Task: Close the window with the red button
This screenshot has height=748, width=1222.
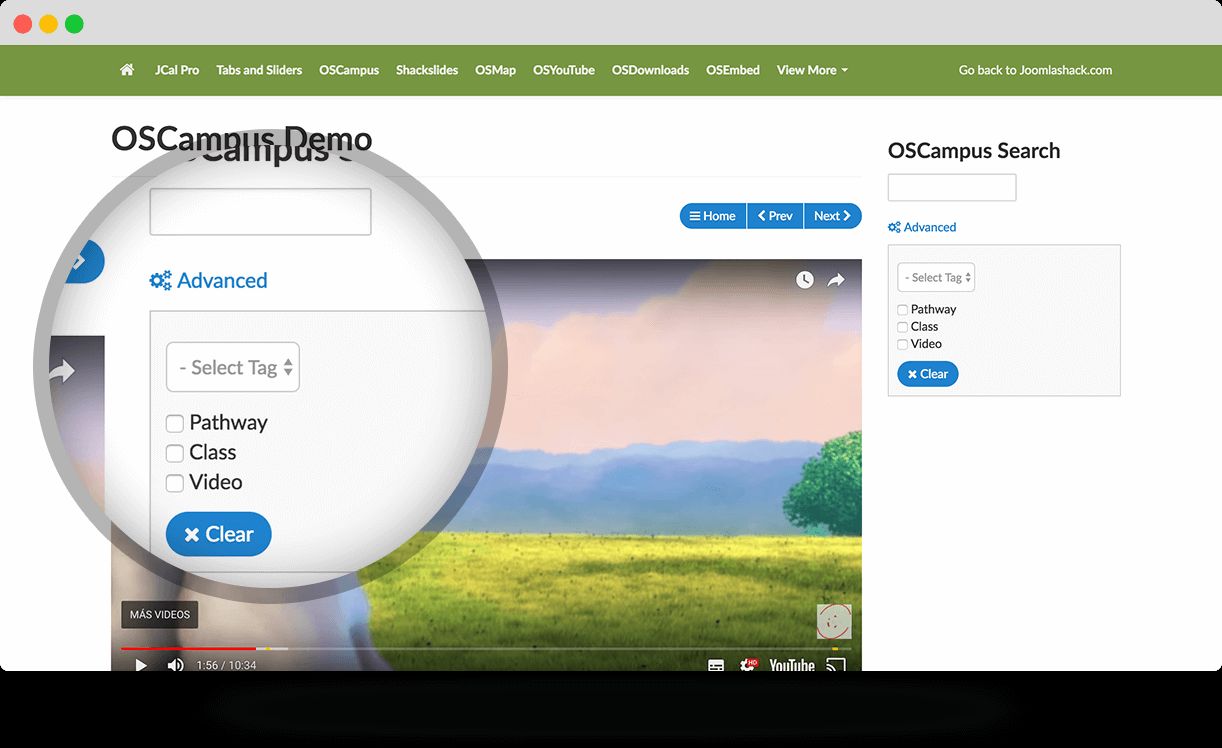Action: (22, 24)
